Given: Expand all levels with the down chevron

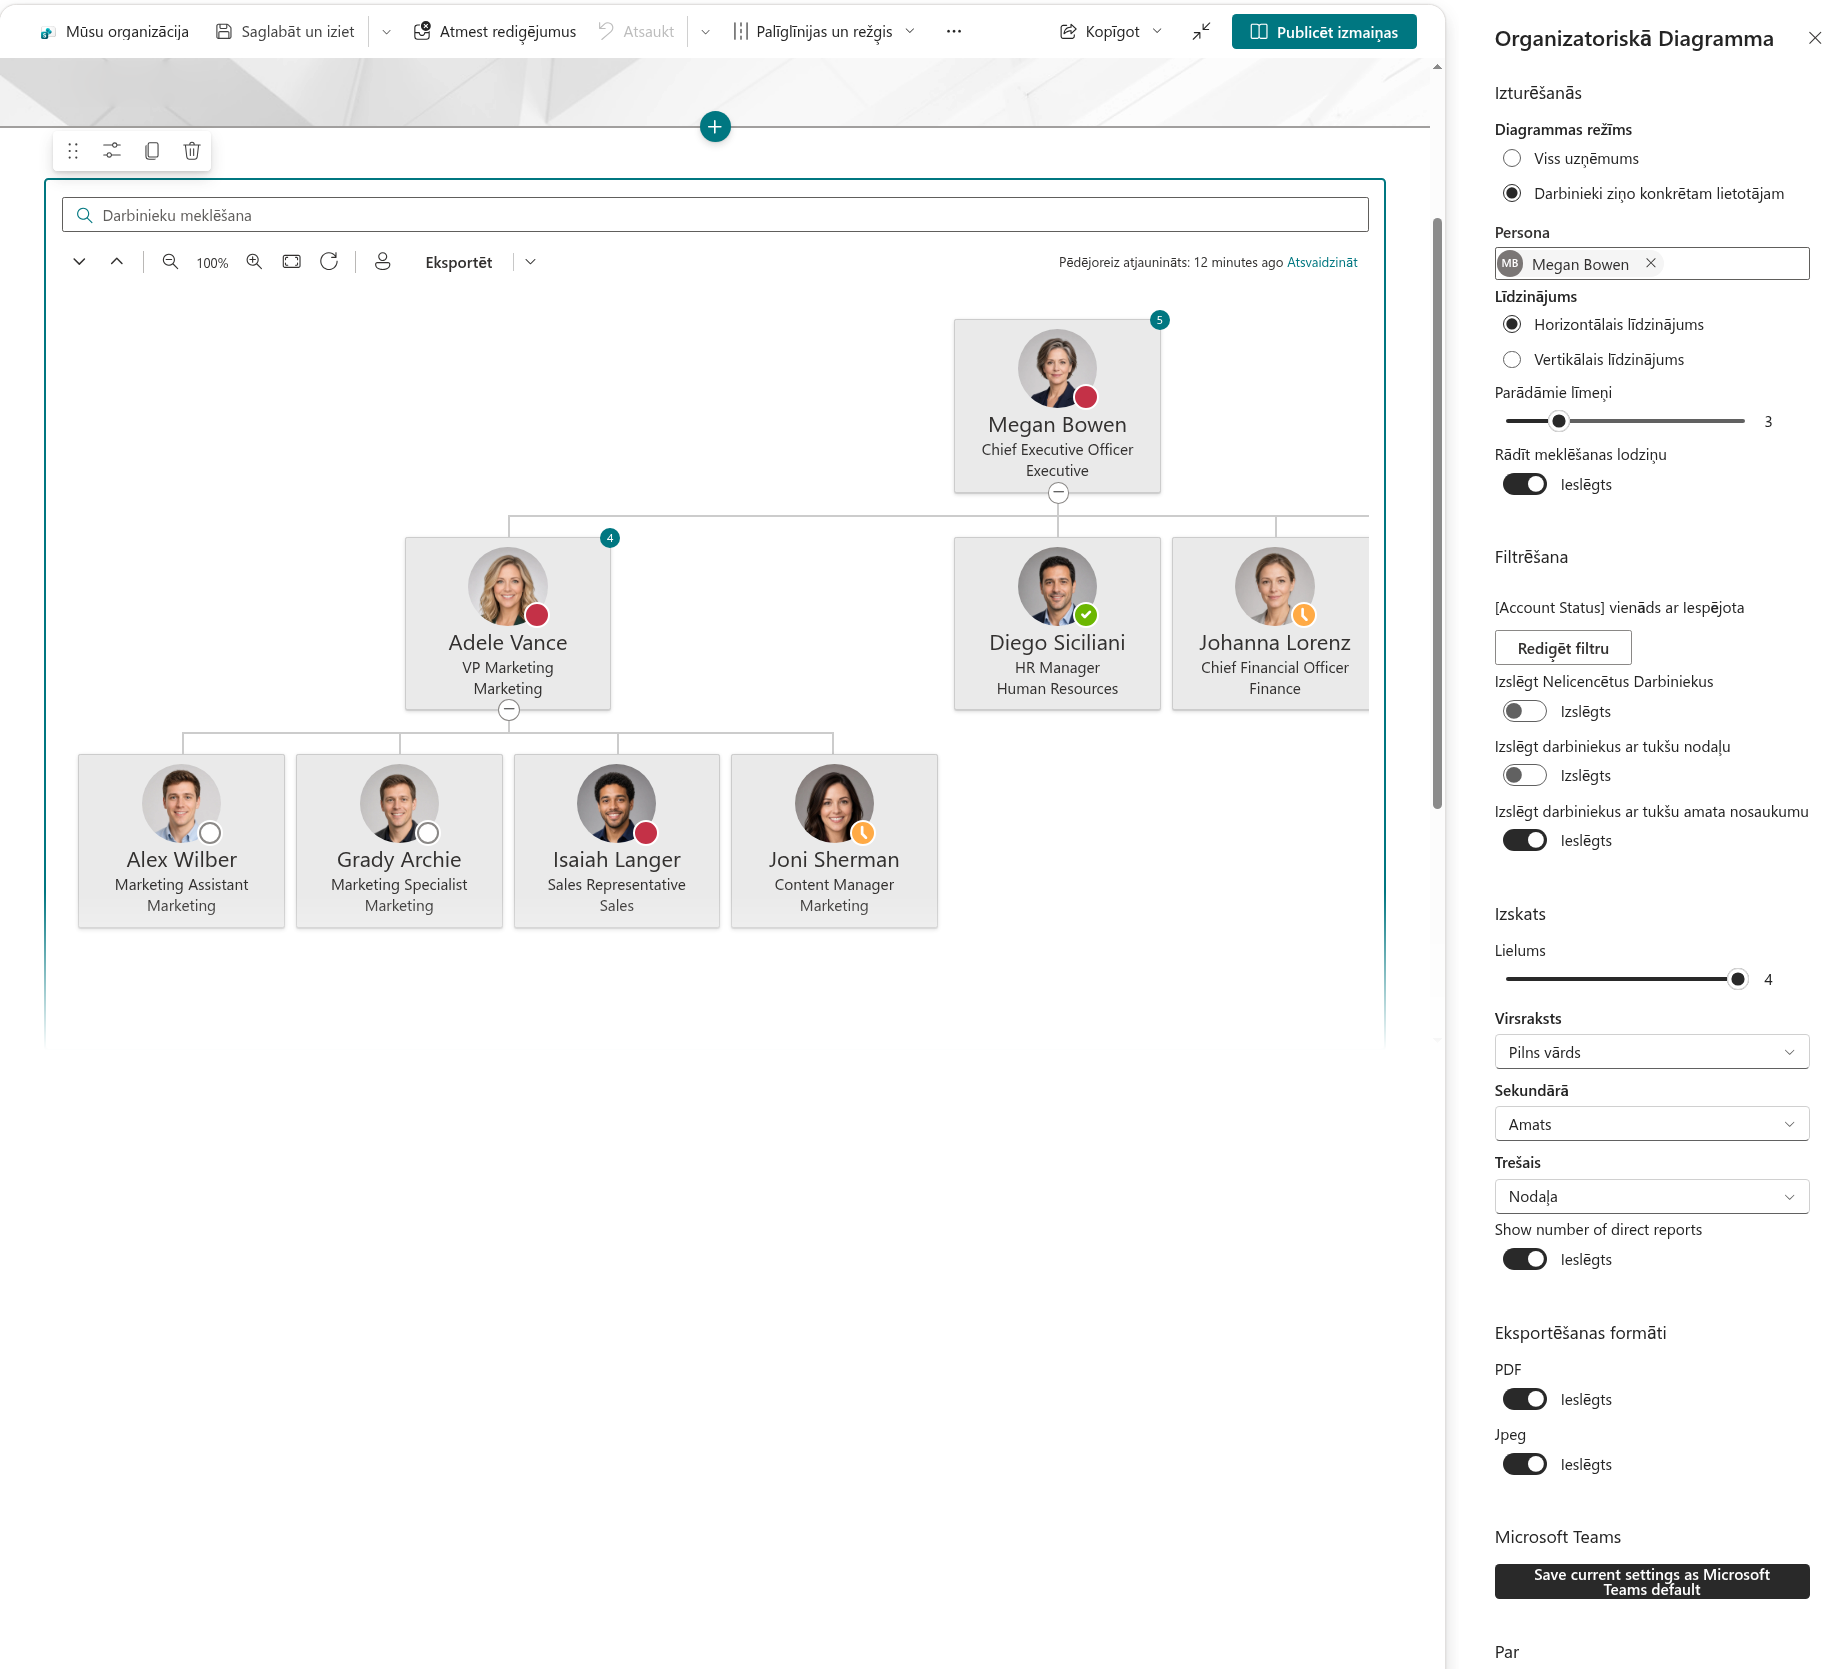Looking at the screenshot, I should click(x=79, y=262).
